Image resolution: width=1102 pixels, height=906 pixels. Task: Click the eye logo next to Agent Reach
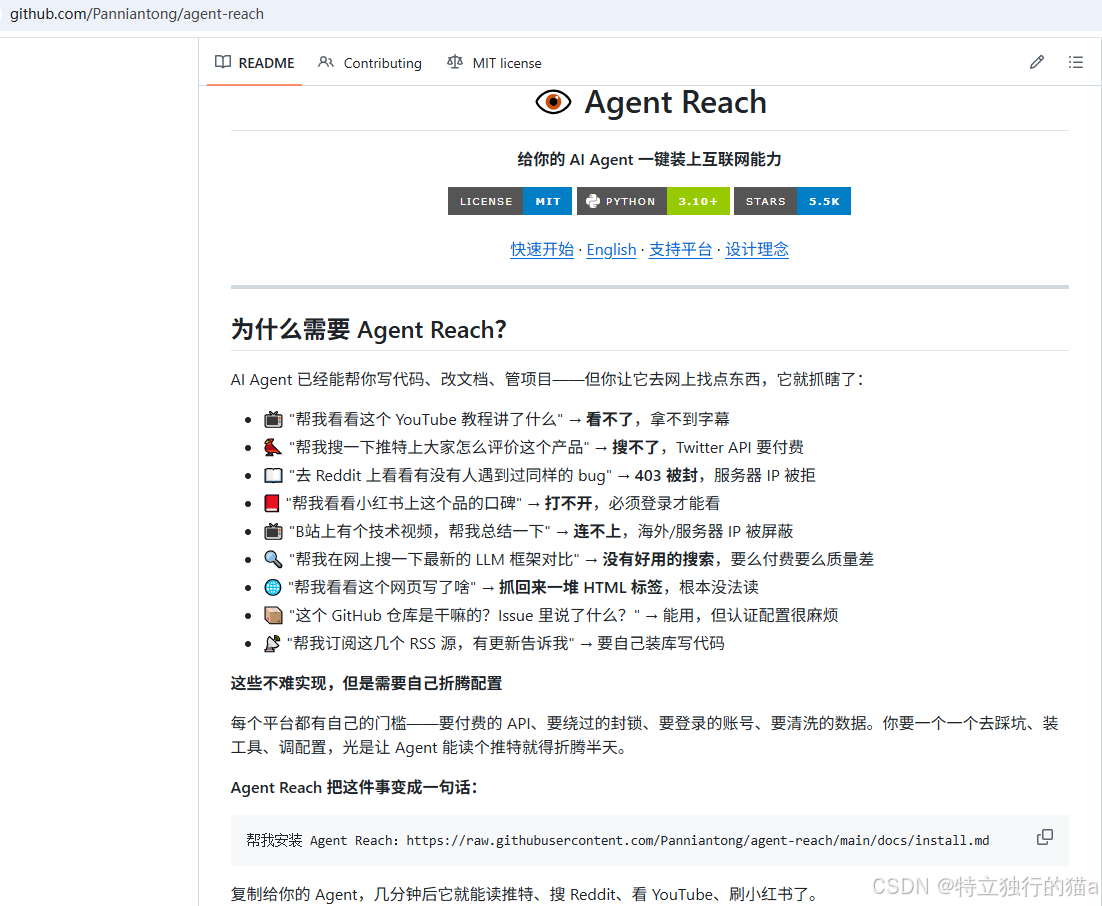pos(553,102)
